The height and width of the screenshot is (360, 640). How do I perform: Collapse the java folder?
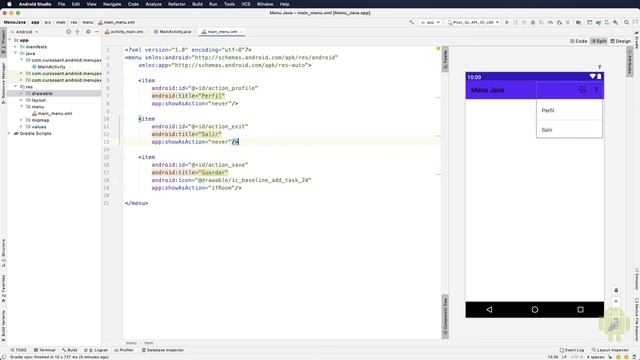pos(16,53)
